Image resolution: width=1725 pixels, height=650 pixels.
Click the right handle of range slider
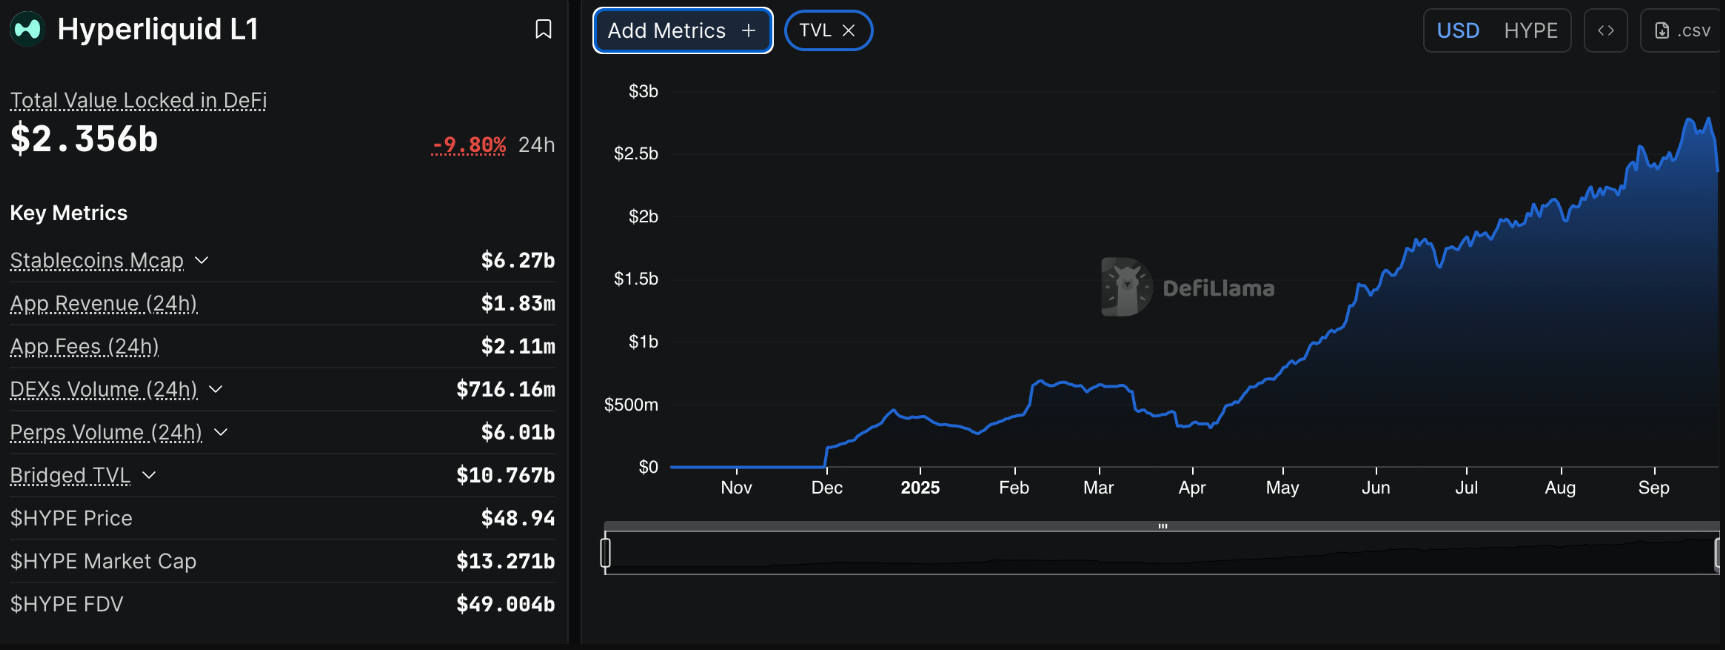click(x=1717, y=553)
